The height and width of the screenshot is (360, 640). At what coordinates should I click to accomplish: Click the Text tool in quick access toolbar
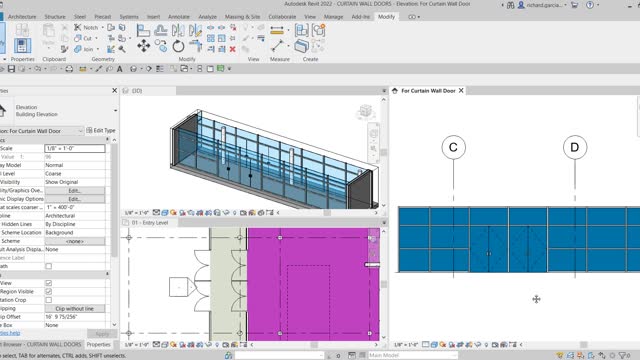tap(120, 69)
